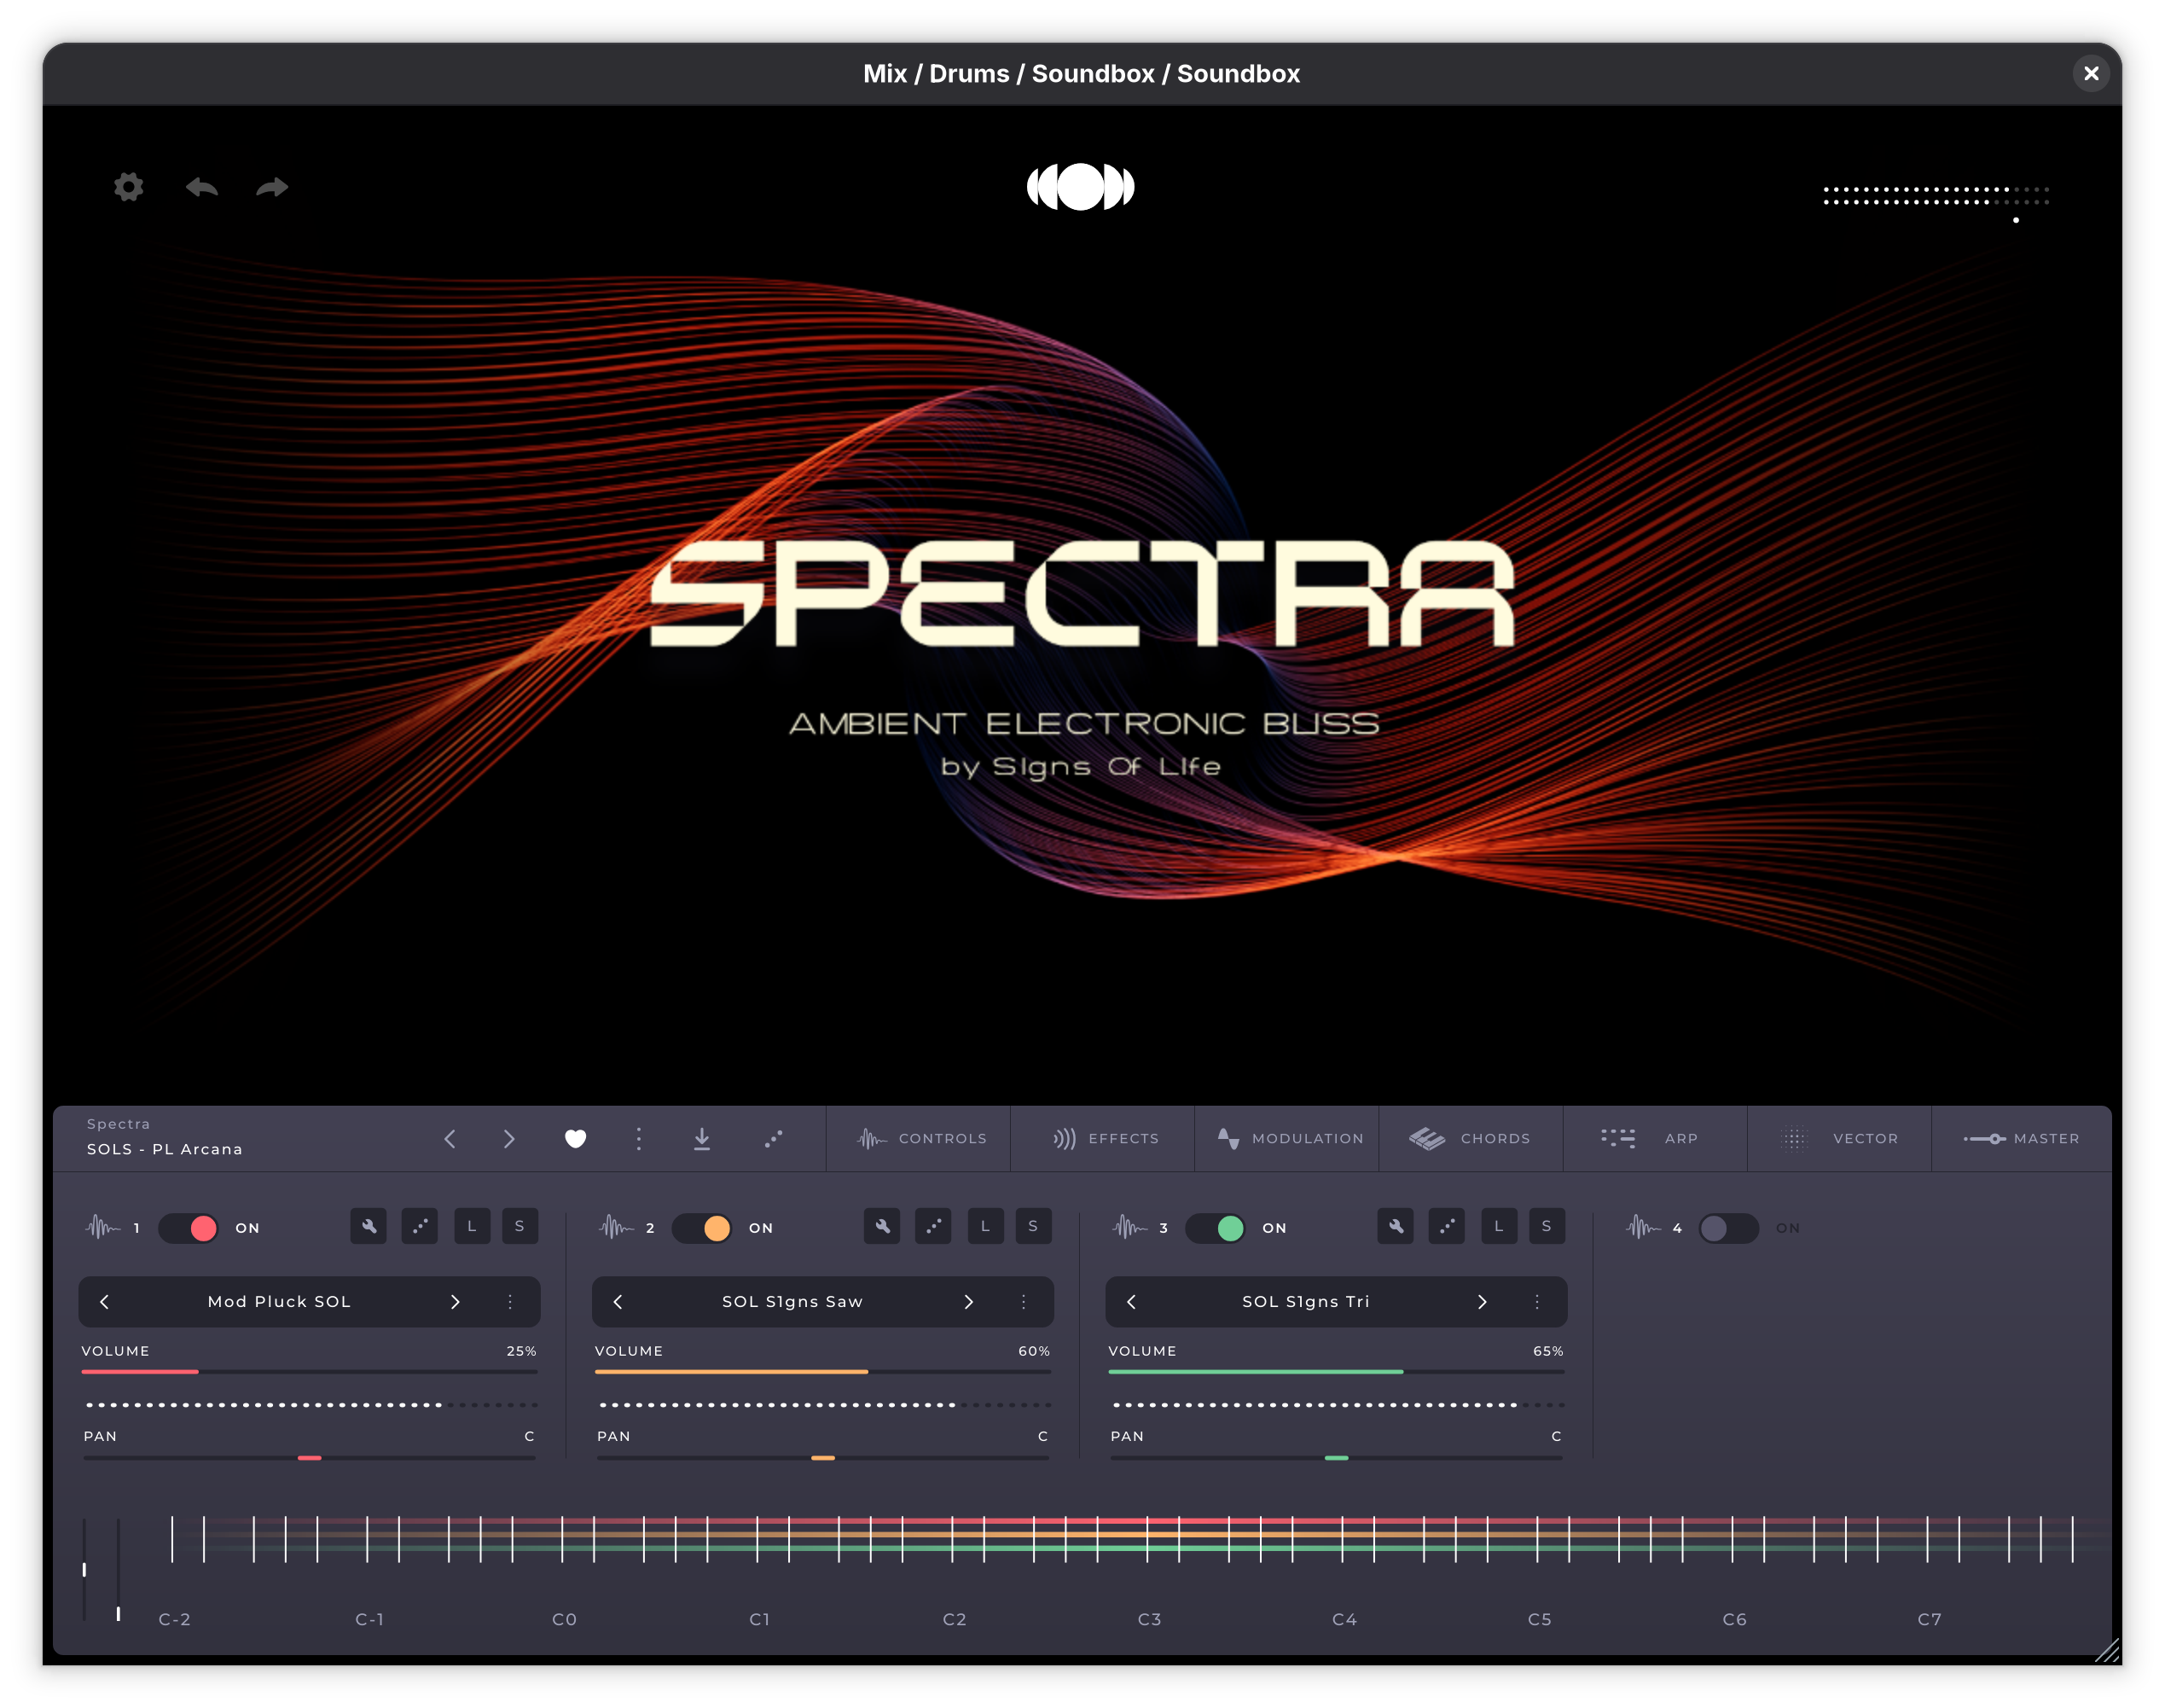Screen dimensions: 2165x1708
Task: Enable the layer 4 toggle
Action: pyautogui.click(x=1728, y=1228)
